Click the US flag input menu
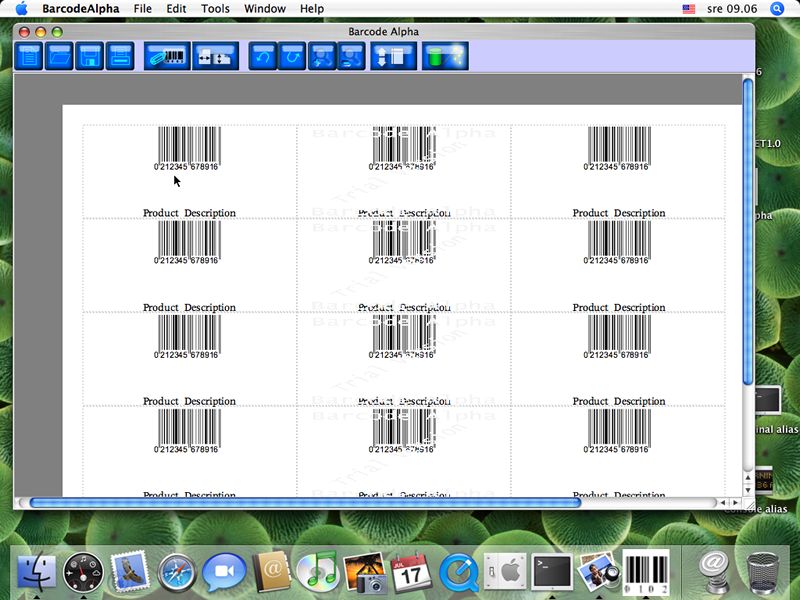This screenshot has width=800, height=600. [x=689, y=9]
